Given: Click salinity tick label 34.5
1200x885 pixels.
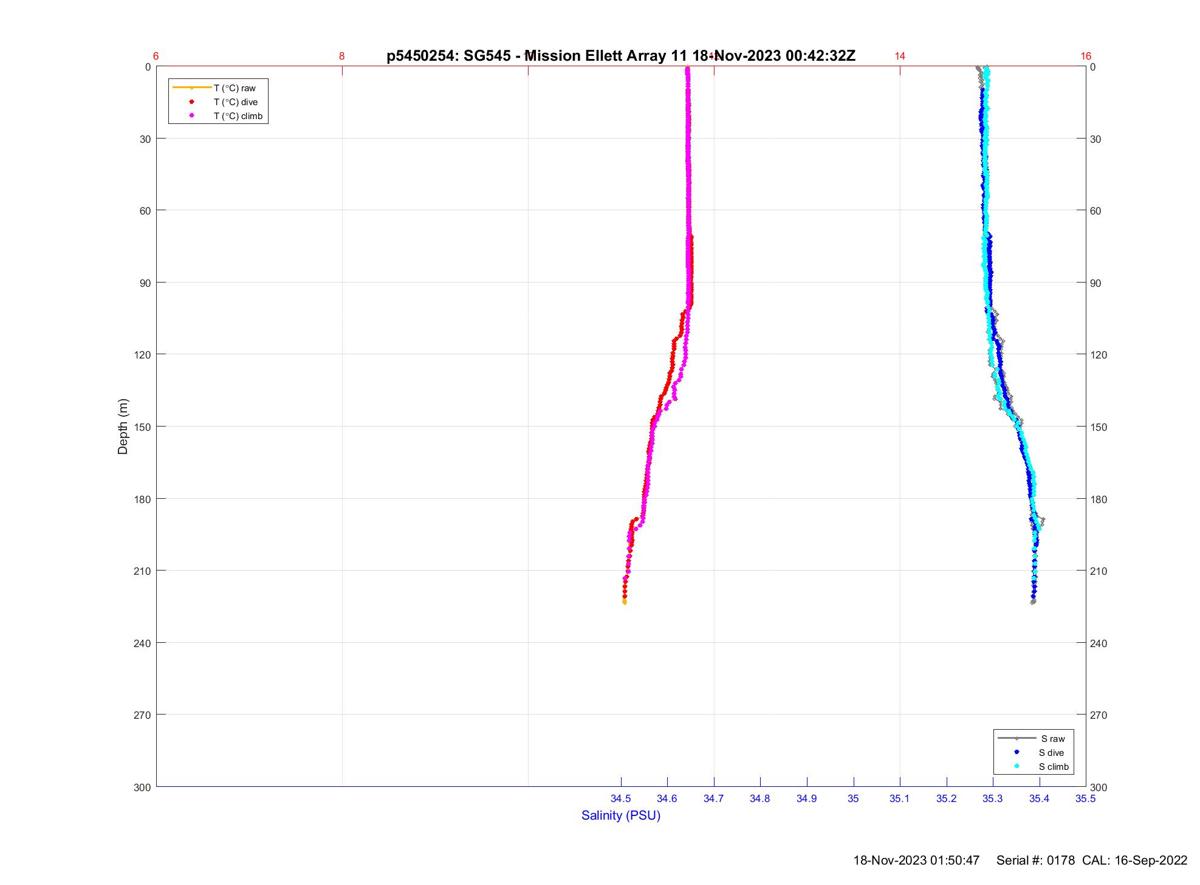Looking at the screenshot, I should [x=621, y=799].
